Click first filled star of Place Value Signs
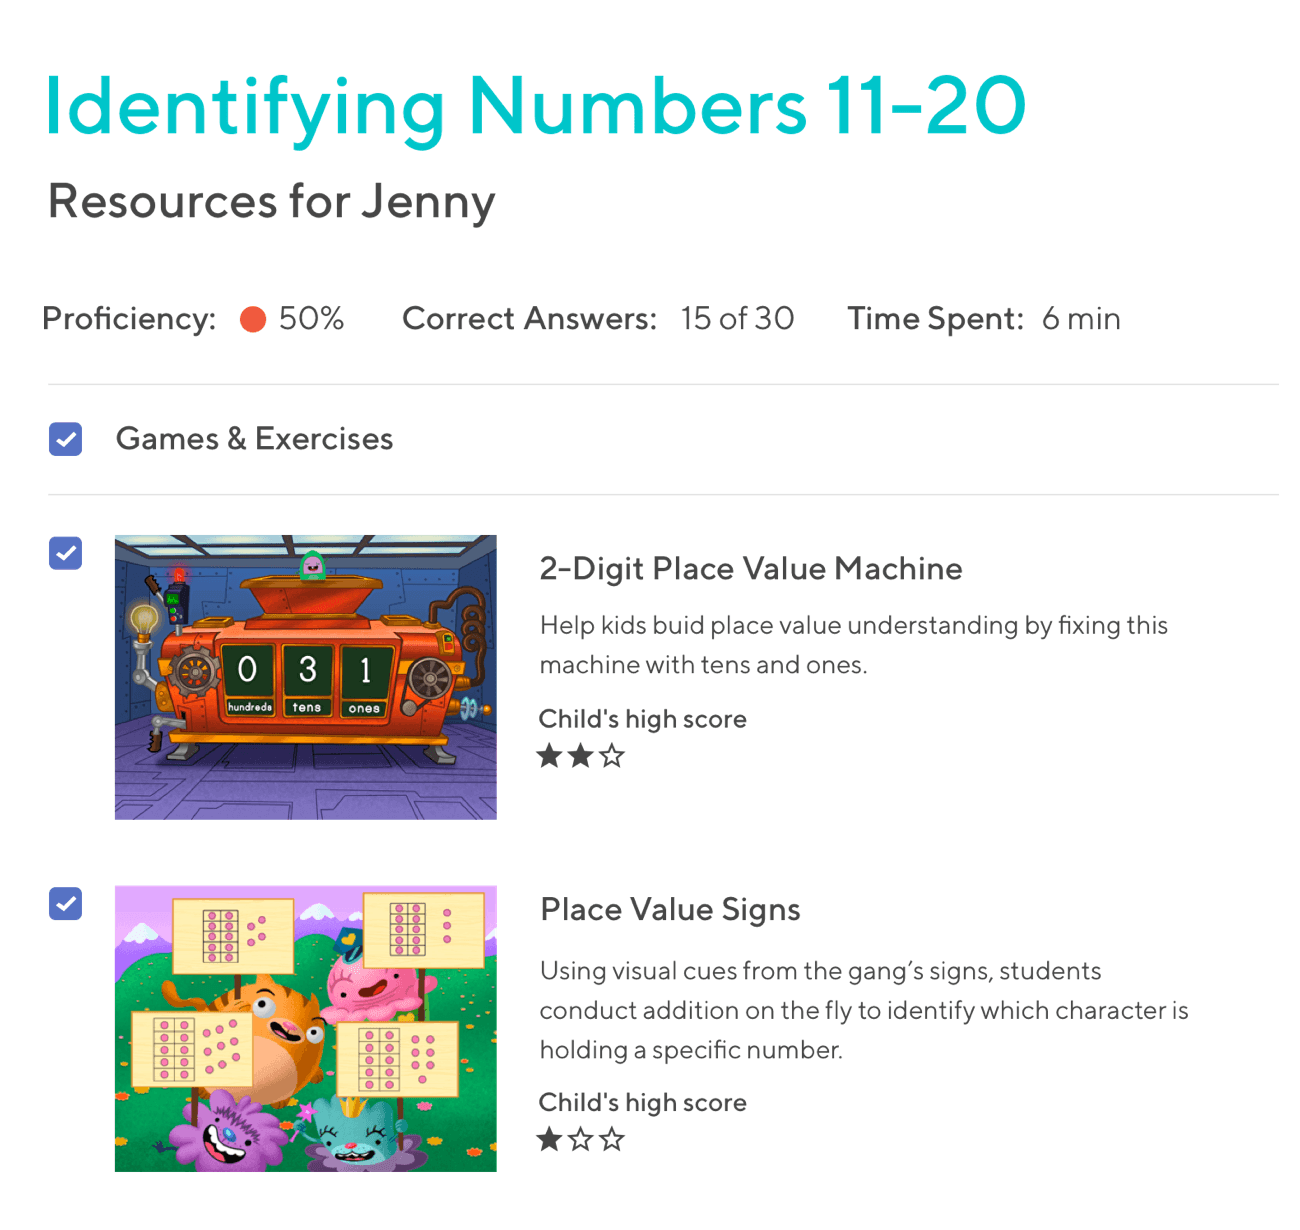Screen dimensions: 1300x1230 tap(549, 1139)
